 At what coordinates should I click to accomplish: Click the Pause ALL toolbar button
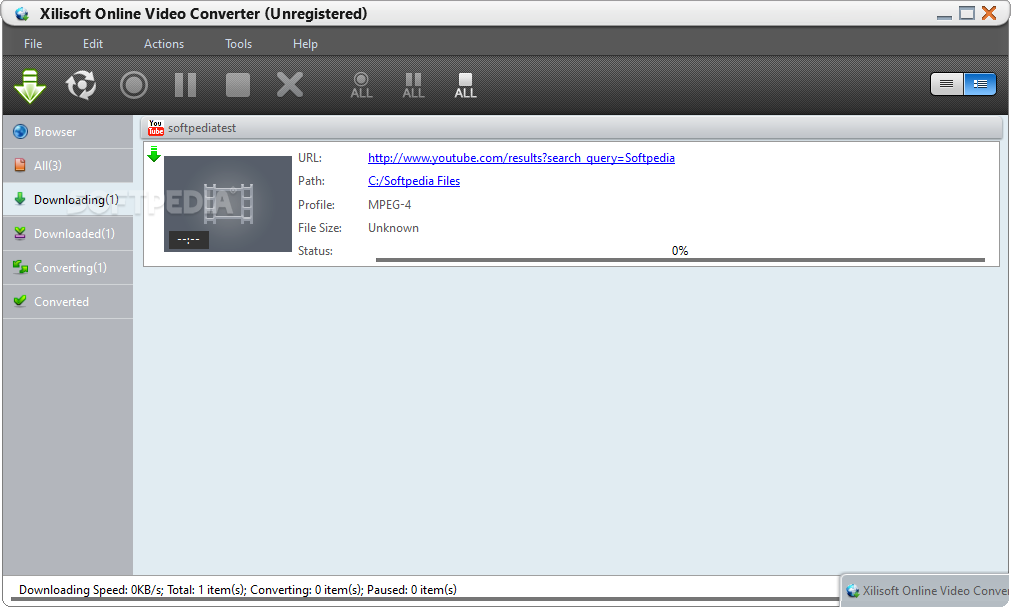coord(413,85)
